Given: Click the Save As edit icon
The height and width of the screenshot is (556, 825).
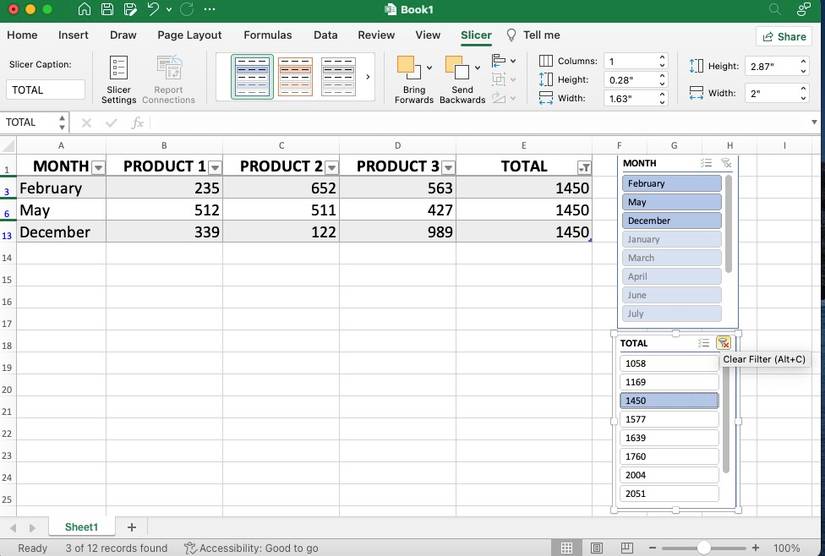Looking at the screenshot, I should tap(129, 9).
